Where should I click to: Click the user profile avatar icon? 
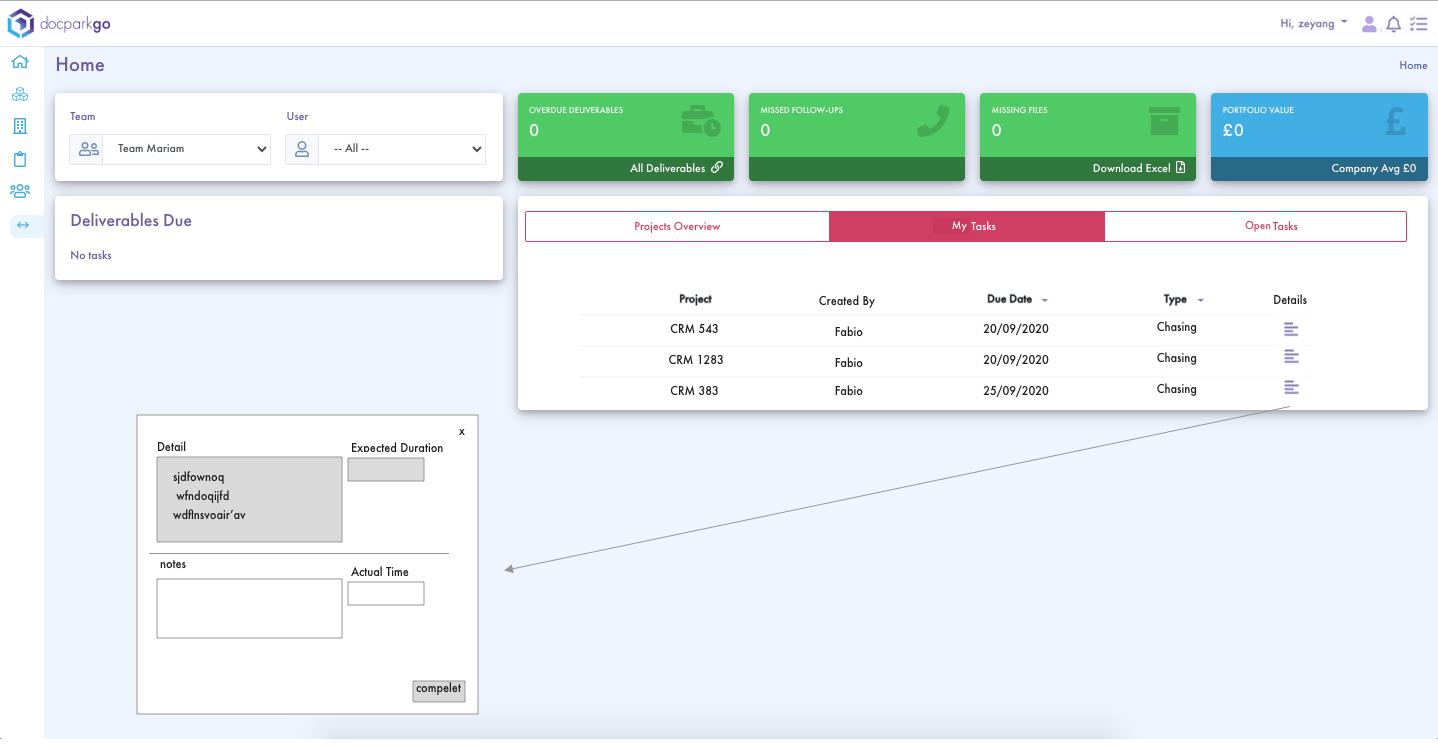(x=1369, y=24)
